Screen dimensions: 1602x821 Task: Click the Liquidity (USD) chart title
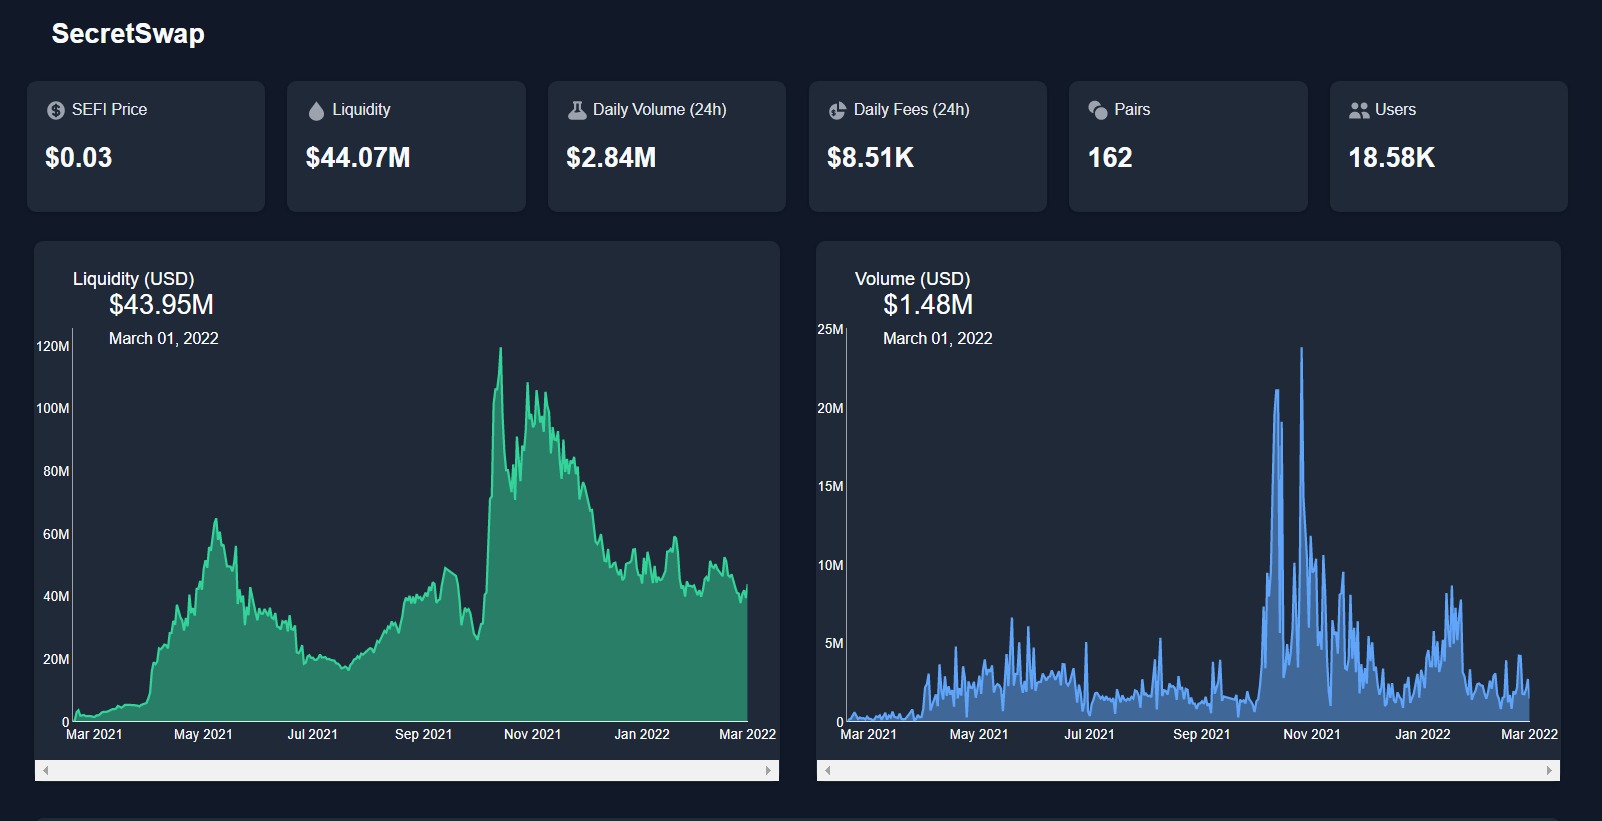coord(134,279)
